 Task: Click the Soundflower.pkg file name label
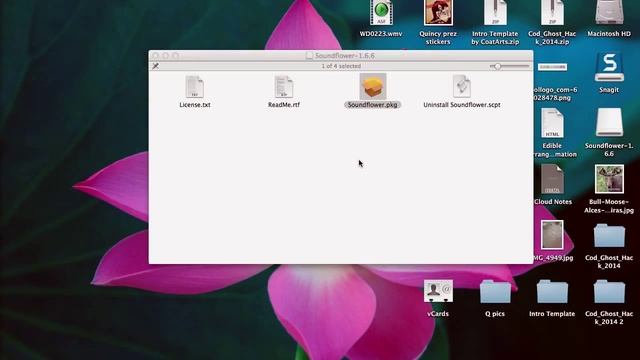372,105
